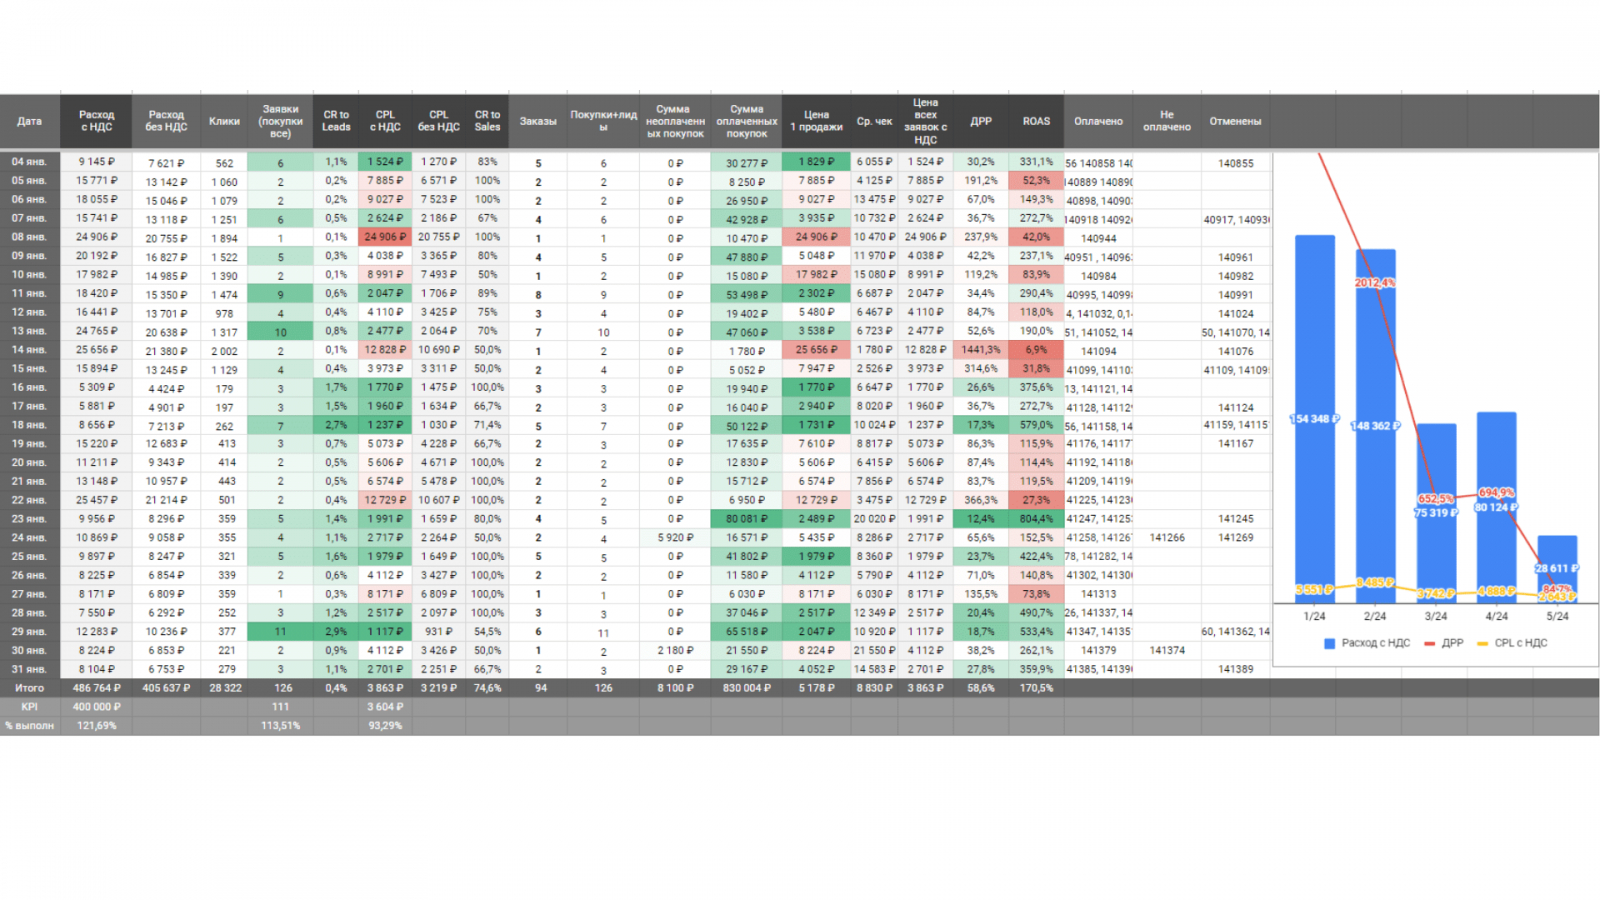Click the blue legend swatch for Расход с НДС
The height and width of the screenshot is (900, 1600).
1330,643
